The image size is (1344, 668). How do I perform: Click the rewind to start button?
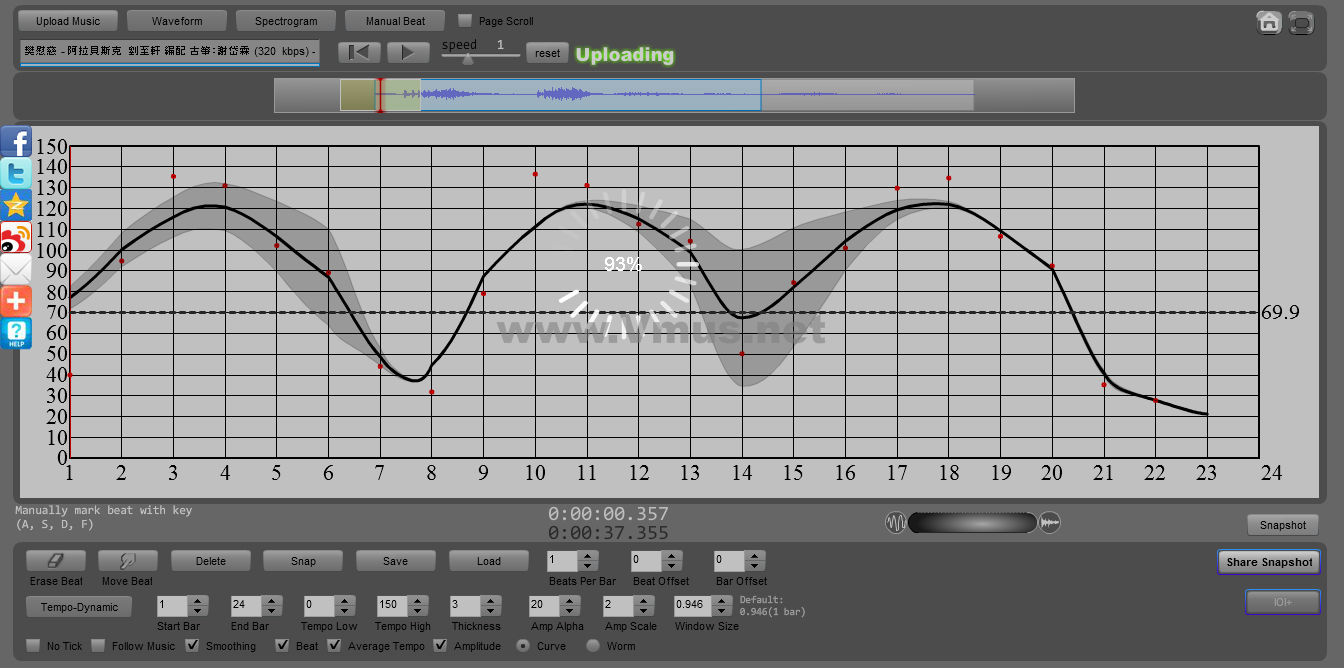coord(359,53)
